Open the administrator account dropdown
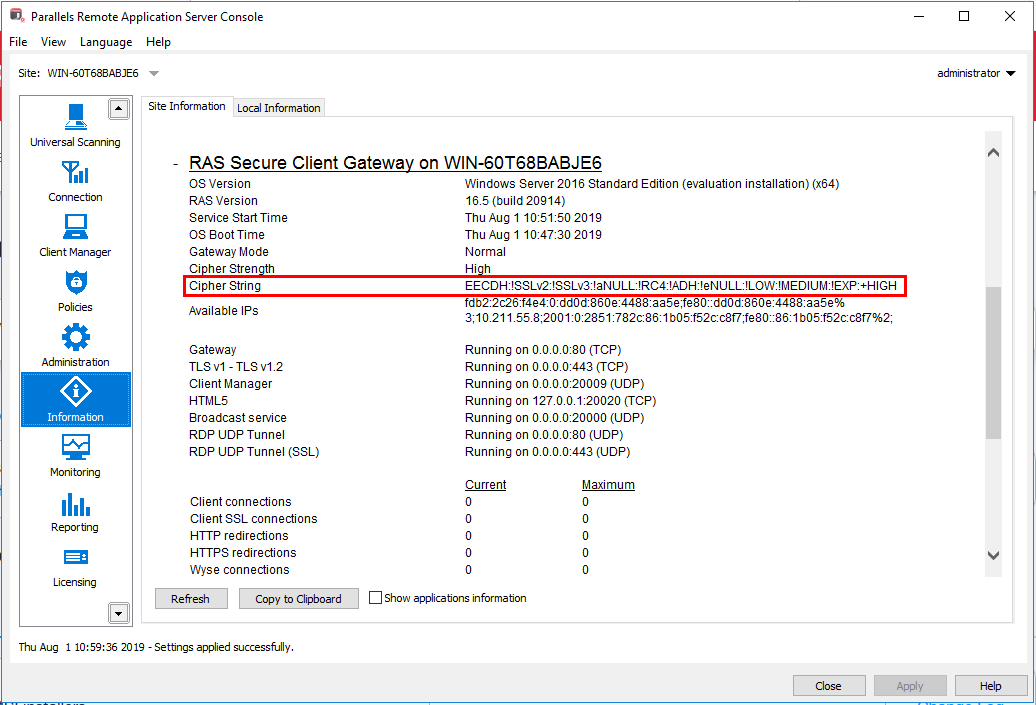Viewport: 1036px width, 705px height. [1010, 73]
